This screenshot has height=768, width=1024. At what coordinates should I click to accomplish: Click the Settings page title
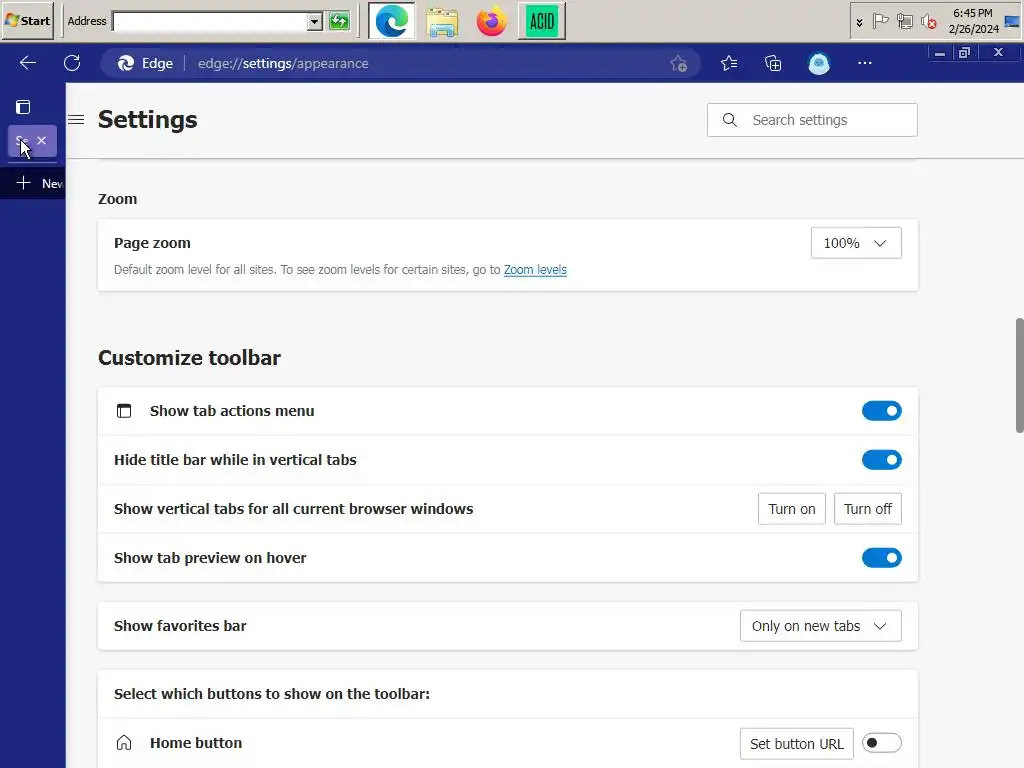point(148,120)
